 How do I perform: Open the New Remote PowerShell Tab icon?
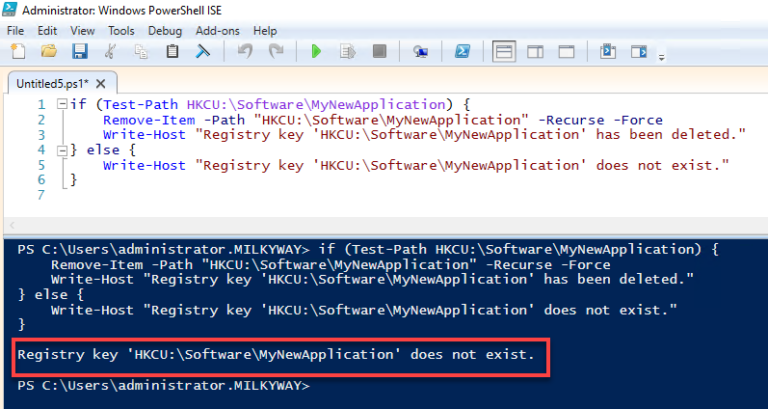[421, 51]
